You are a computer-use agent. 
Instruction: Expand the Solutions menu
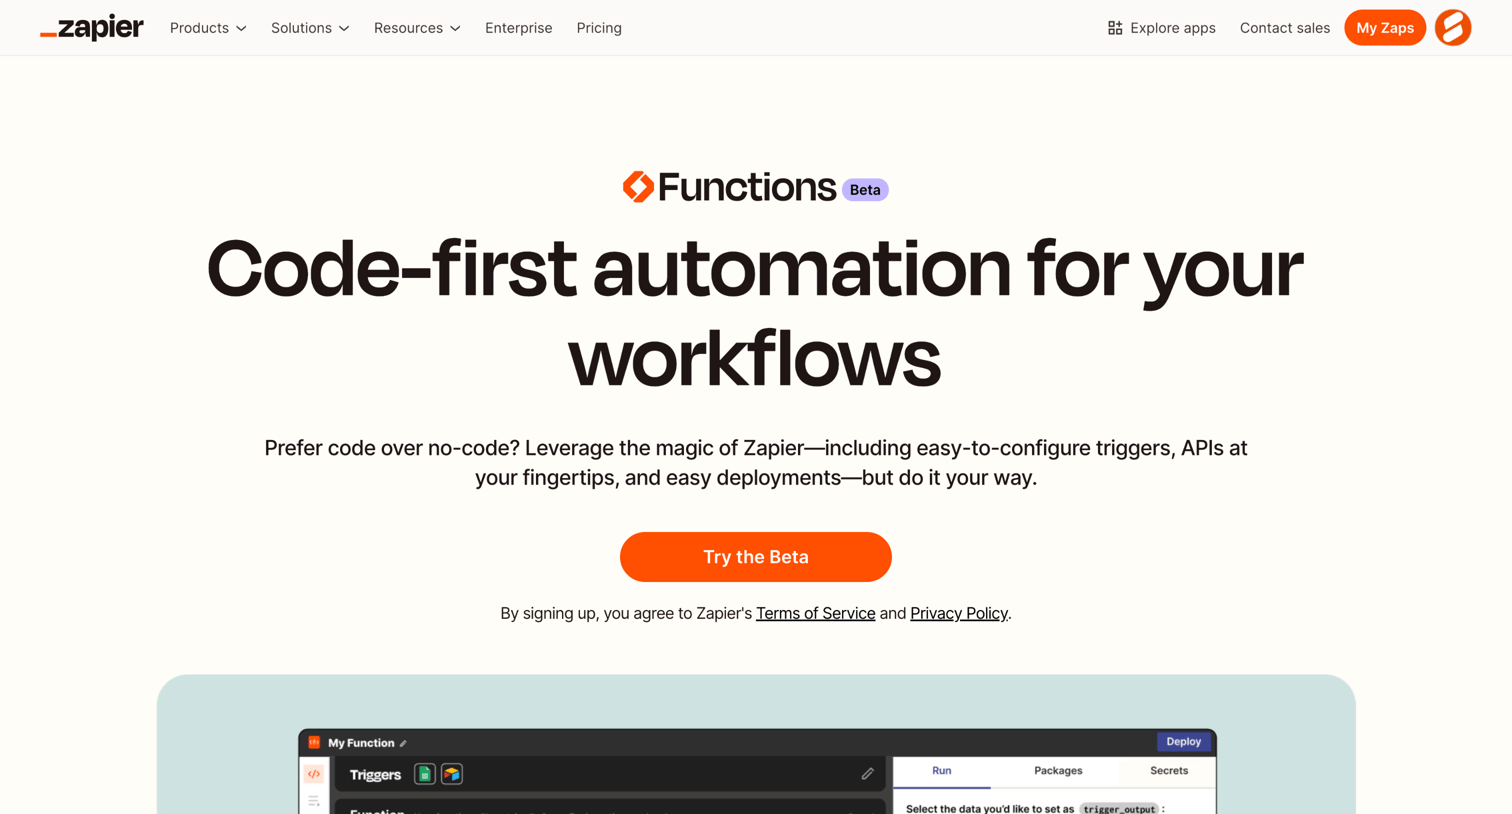coord(310,28)
